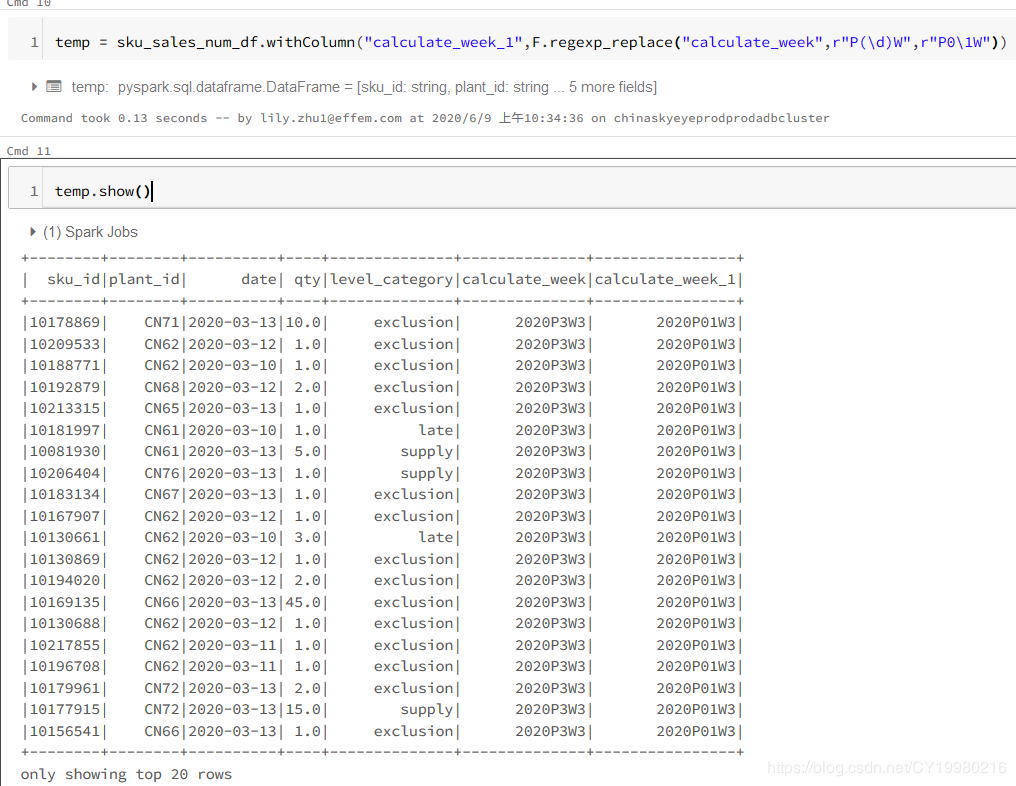The image size is (1016, 786).
Task: Click the line number 1 in Cmd 10
Action: [34, 43]
